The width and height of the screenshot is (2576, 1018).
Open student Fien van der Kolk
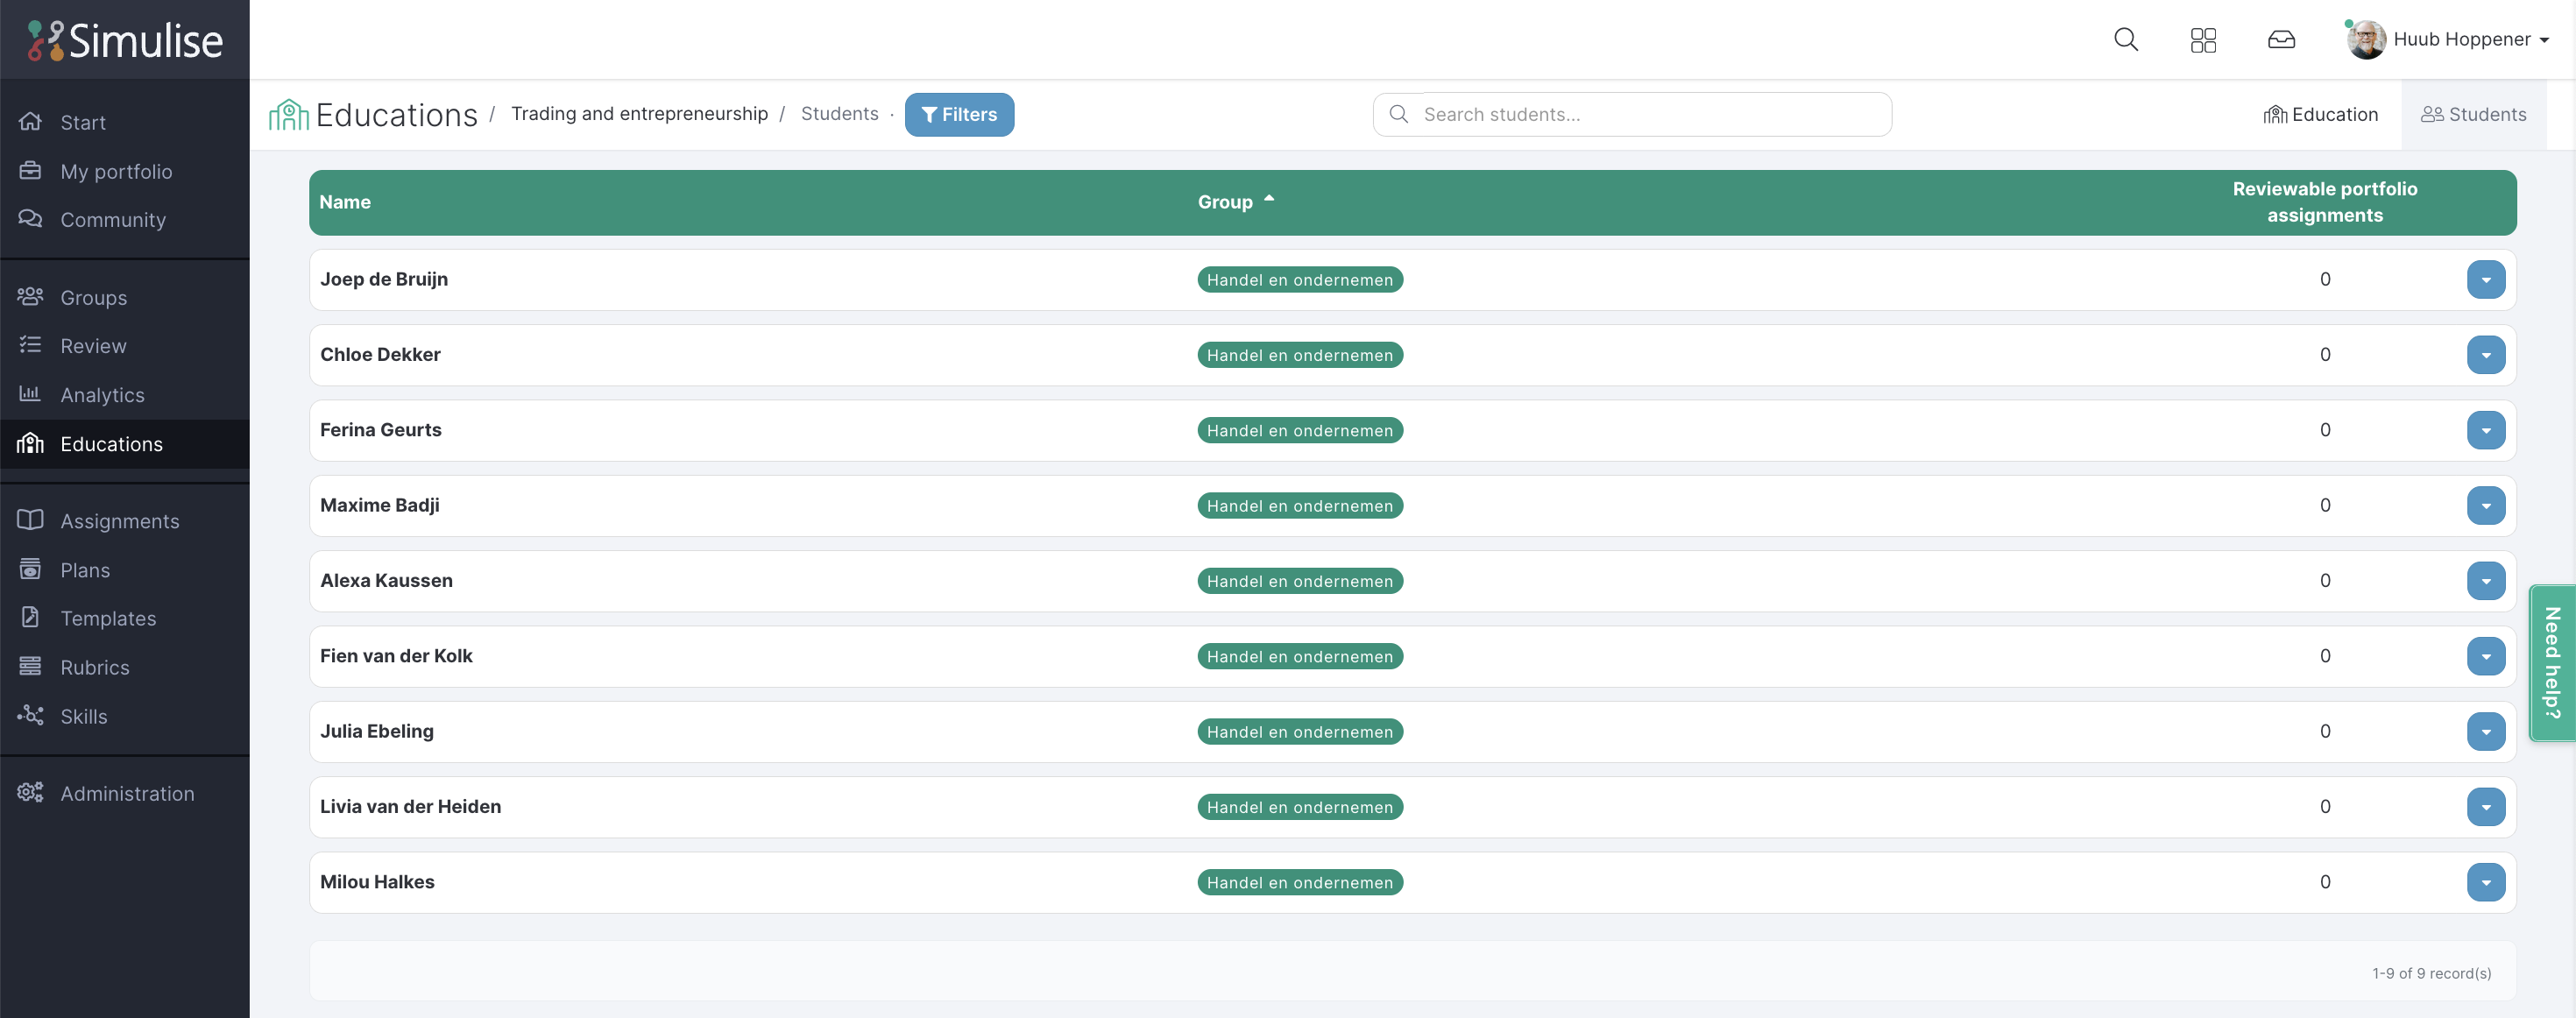(x=396, y=656)
